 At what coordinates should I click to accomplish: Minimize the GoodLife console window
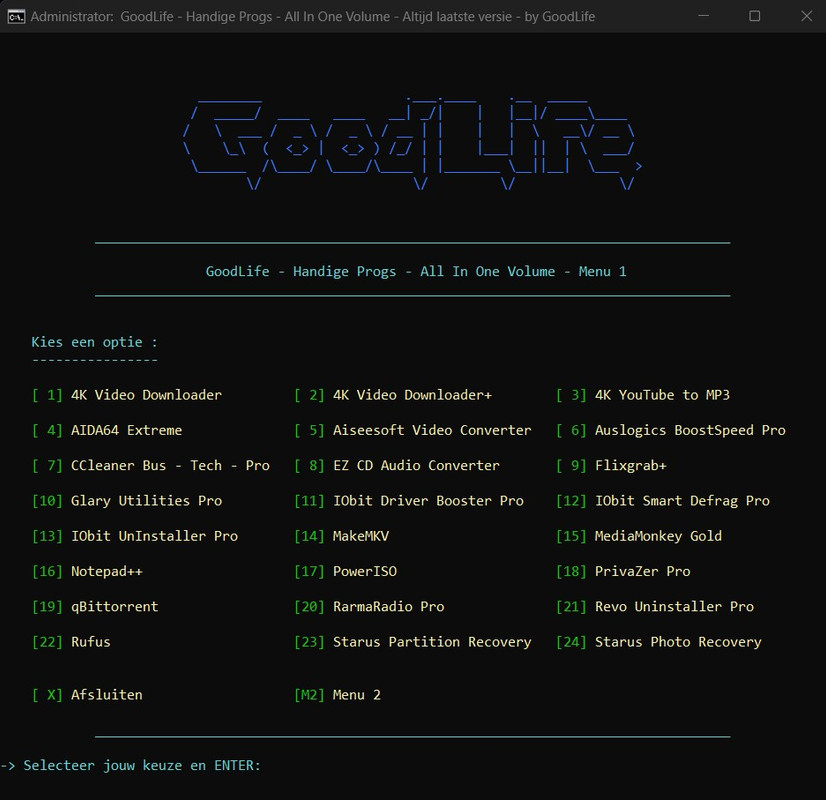click(x=703, y=16)
